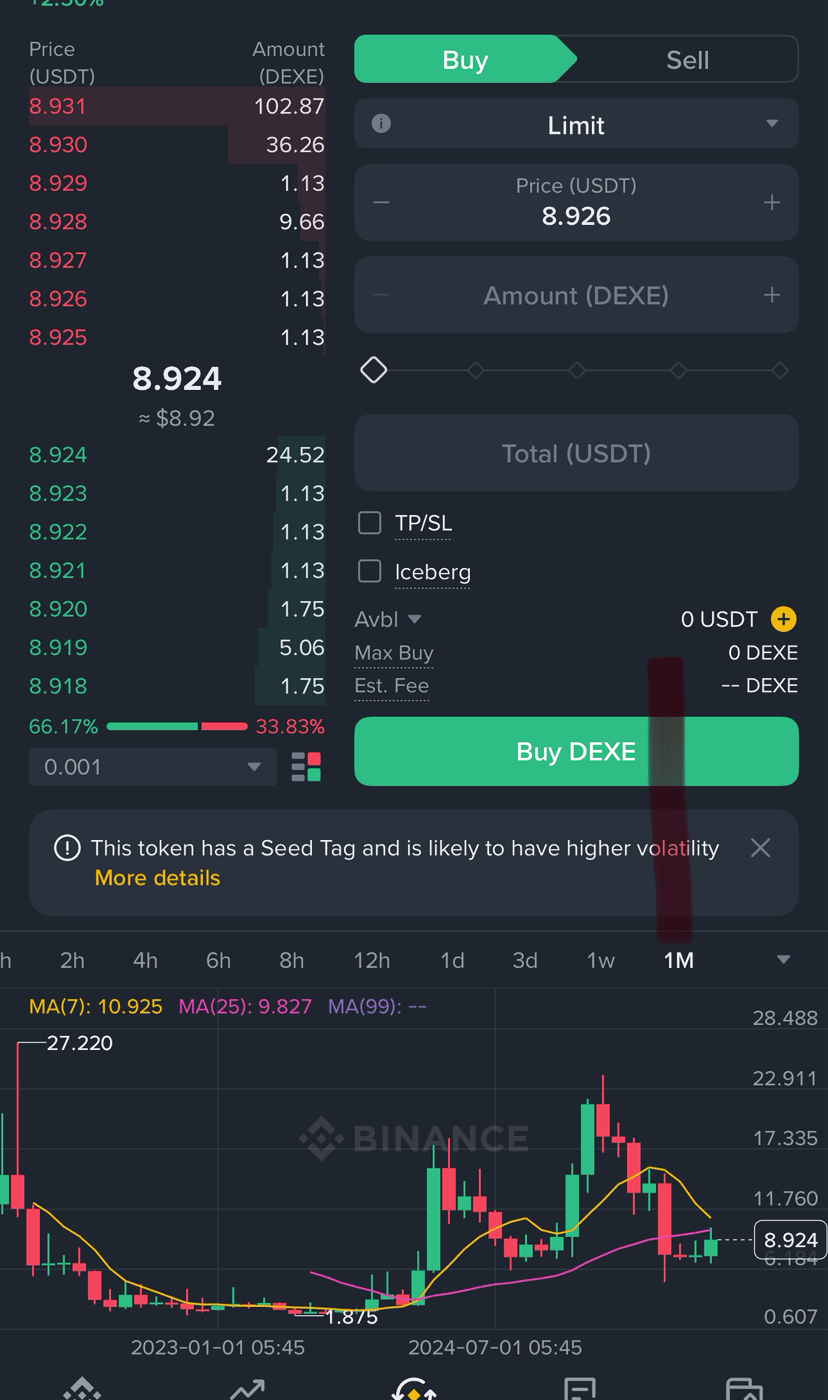Tap the yellow plus to deposit USDT

(784, 619)
